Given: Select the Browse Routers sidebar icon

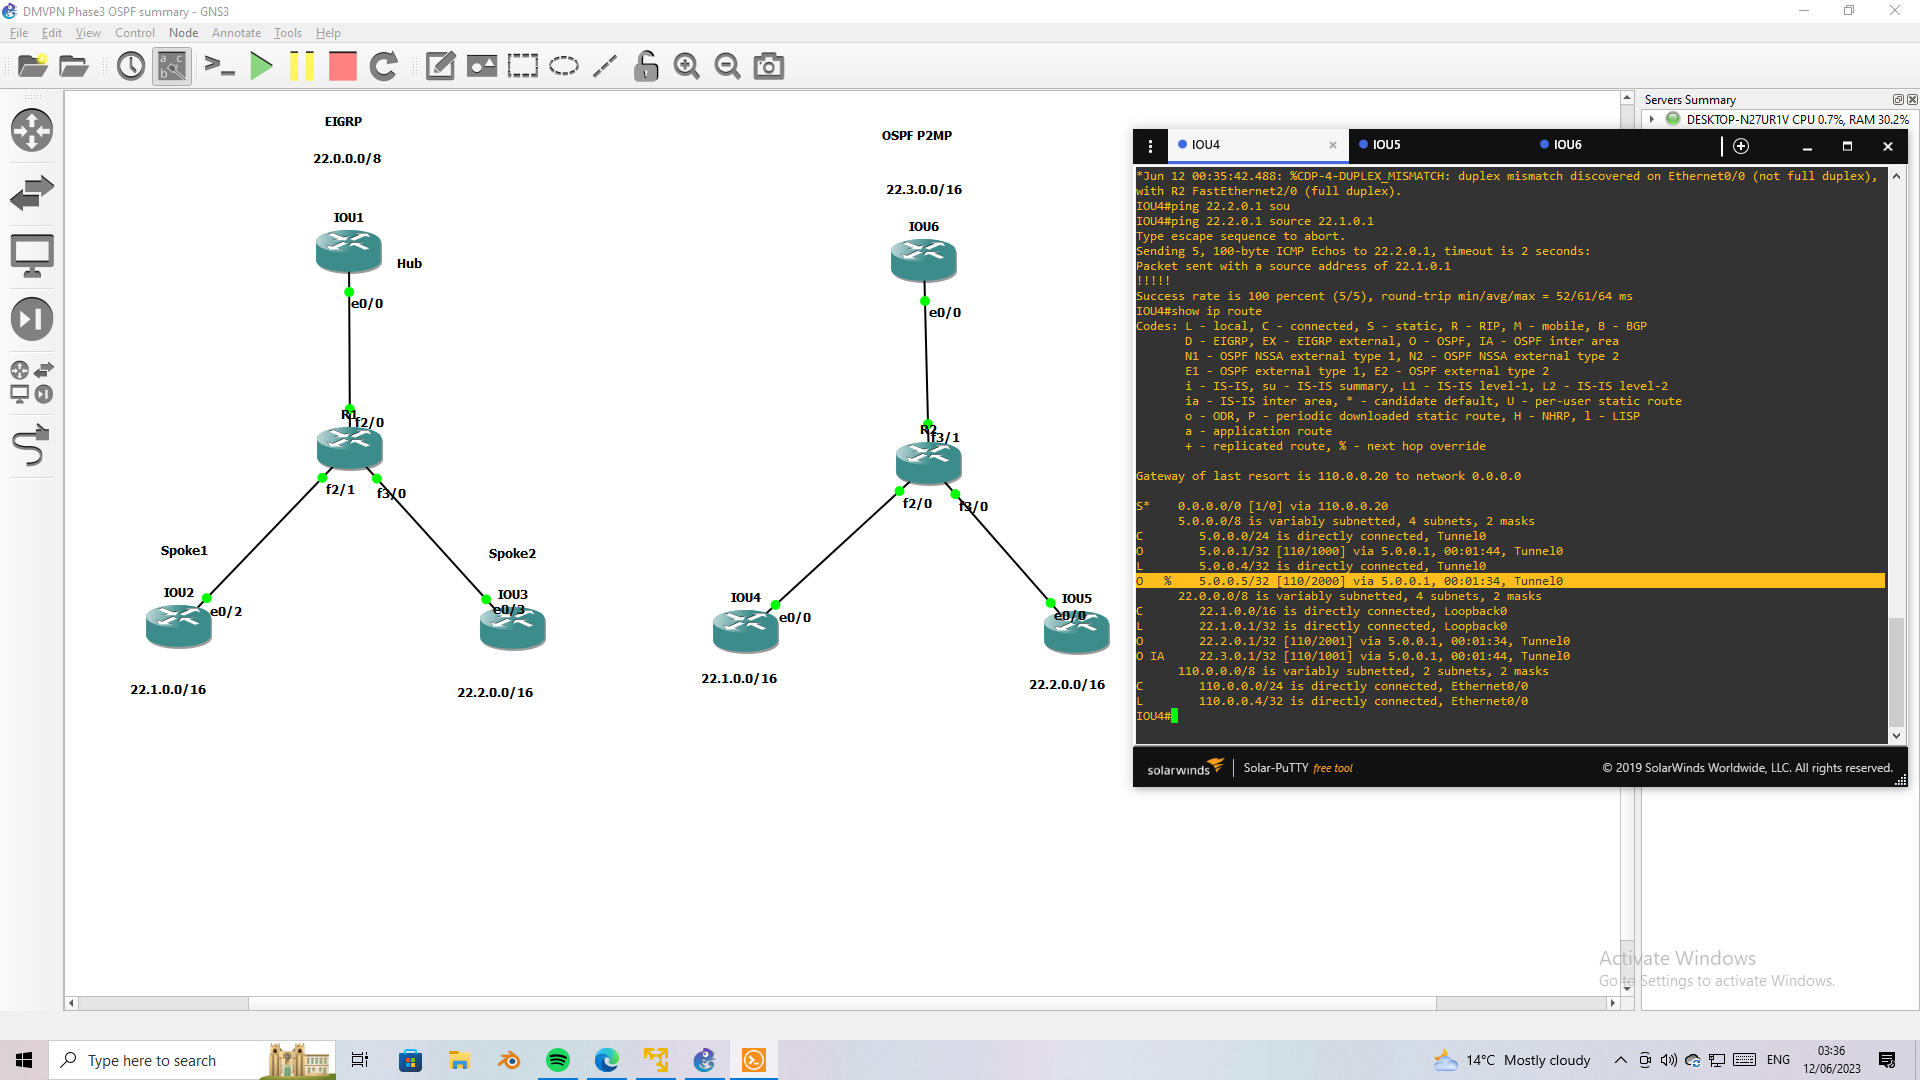Looking at the screenshot, I should pos(32,130).
